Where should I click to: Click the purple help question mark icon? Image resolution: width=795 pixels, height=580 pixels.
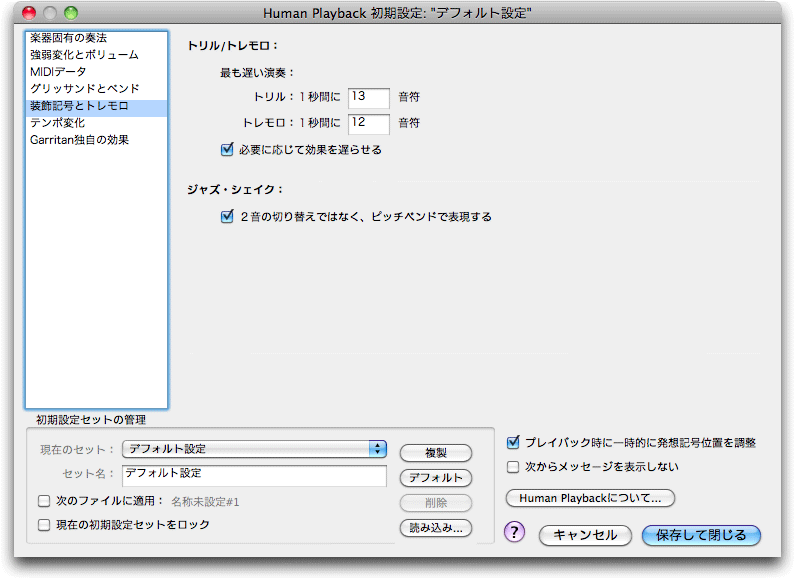tap(514, 532)
